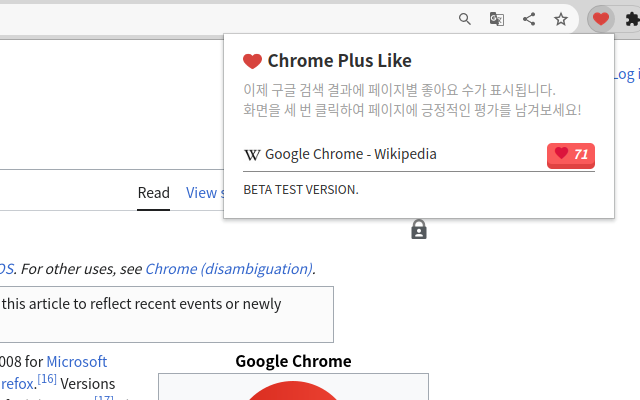
Task: Select the Read tab on Wikipedia
Action: (x=153, y=193)
